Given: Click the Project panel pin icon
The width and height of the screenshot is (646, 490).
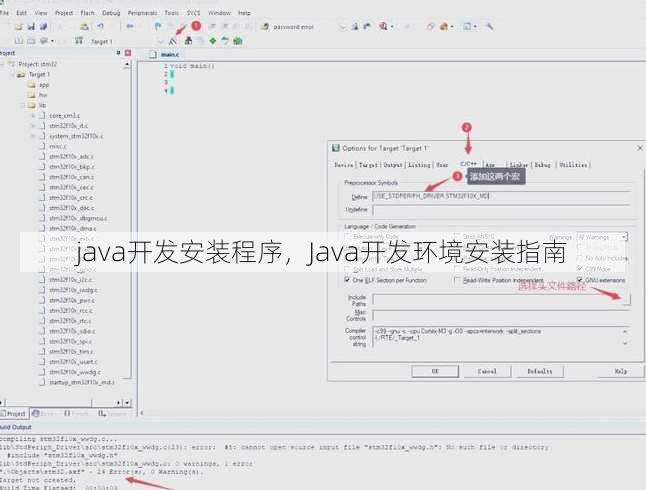Looking at the screenshot, I should [x=119, y=53].
